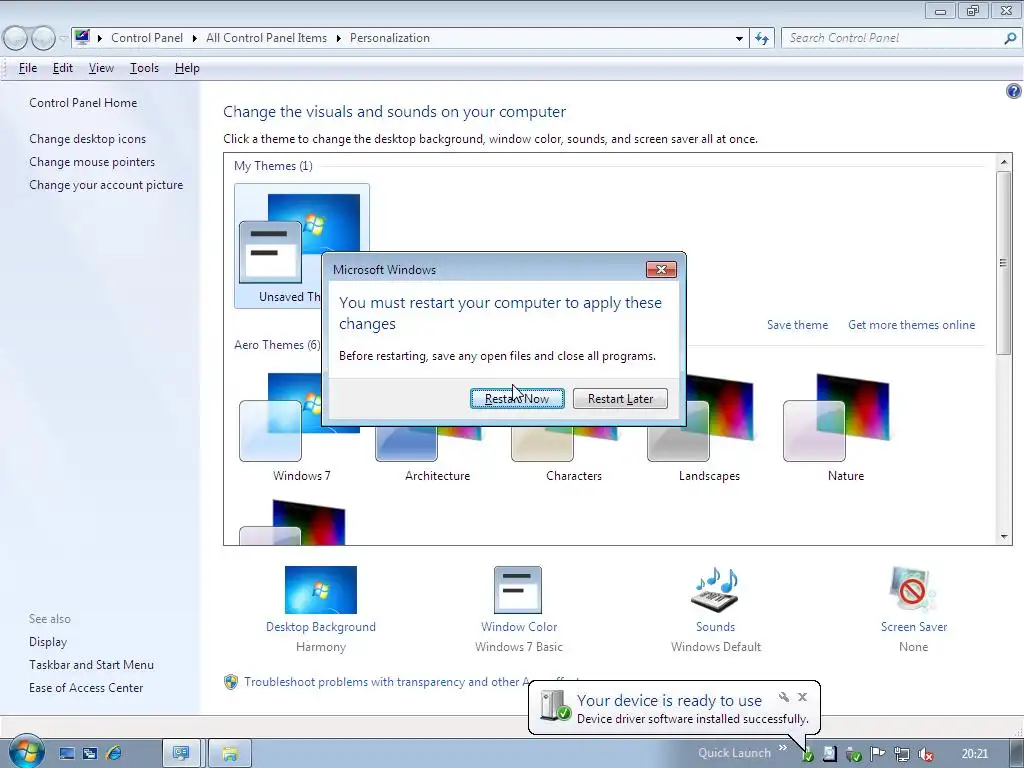Open Change your account picture link

click(x=106, y=185)
